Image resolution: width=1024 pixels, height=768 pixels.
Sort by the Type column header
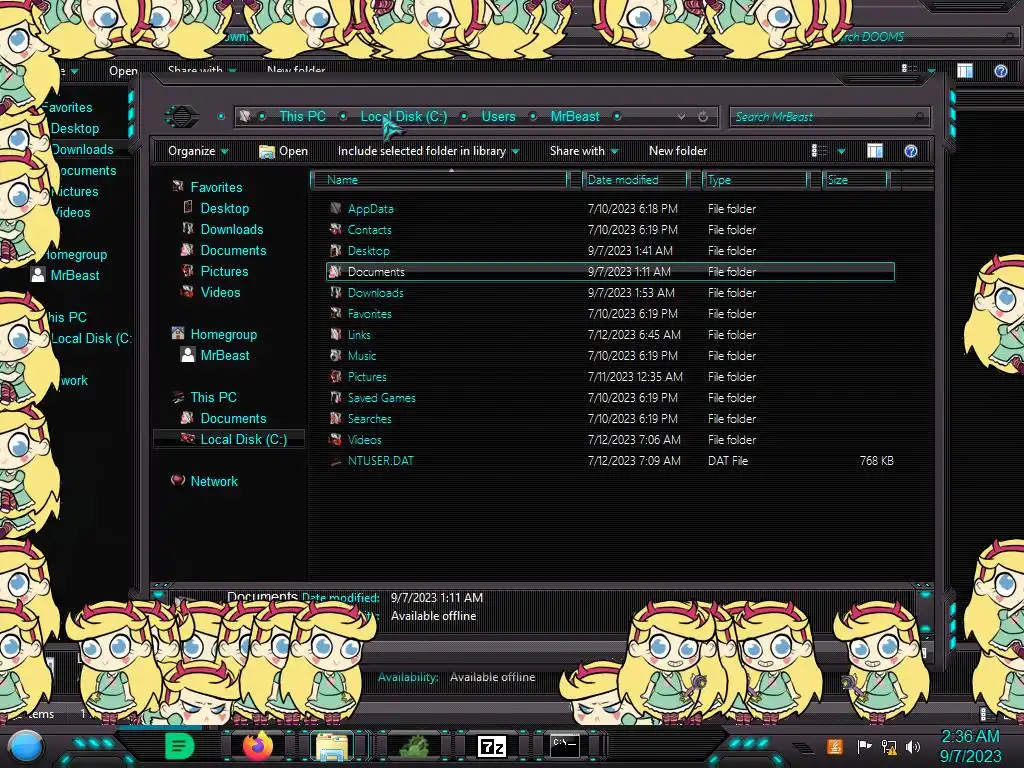pyautogui.click(x=755, y=180)
